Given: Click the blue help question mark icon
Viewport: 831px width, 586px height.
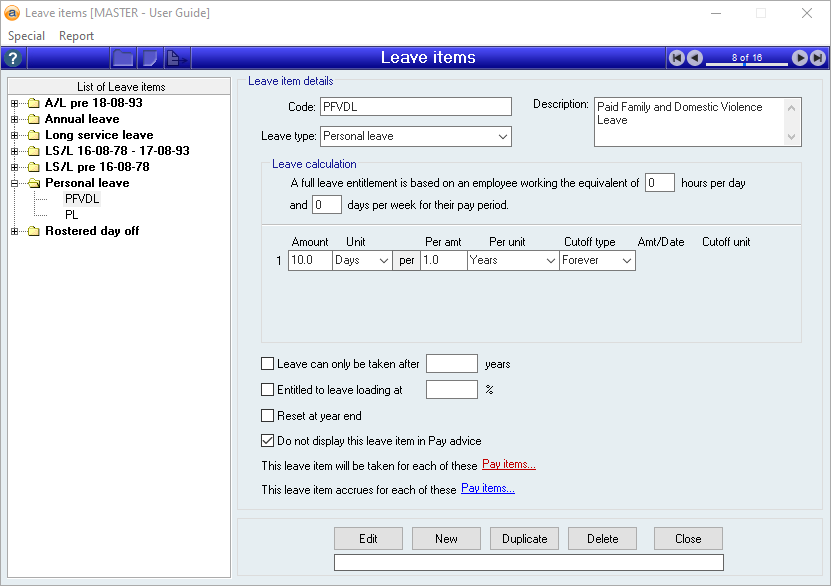Looking at the screenshot, I should pyautogui.click(x=12, y=58).
